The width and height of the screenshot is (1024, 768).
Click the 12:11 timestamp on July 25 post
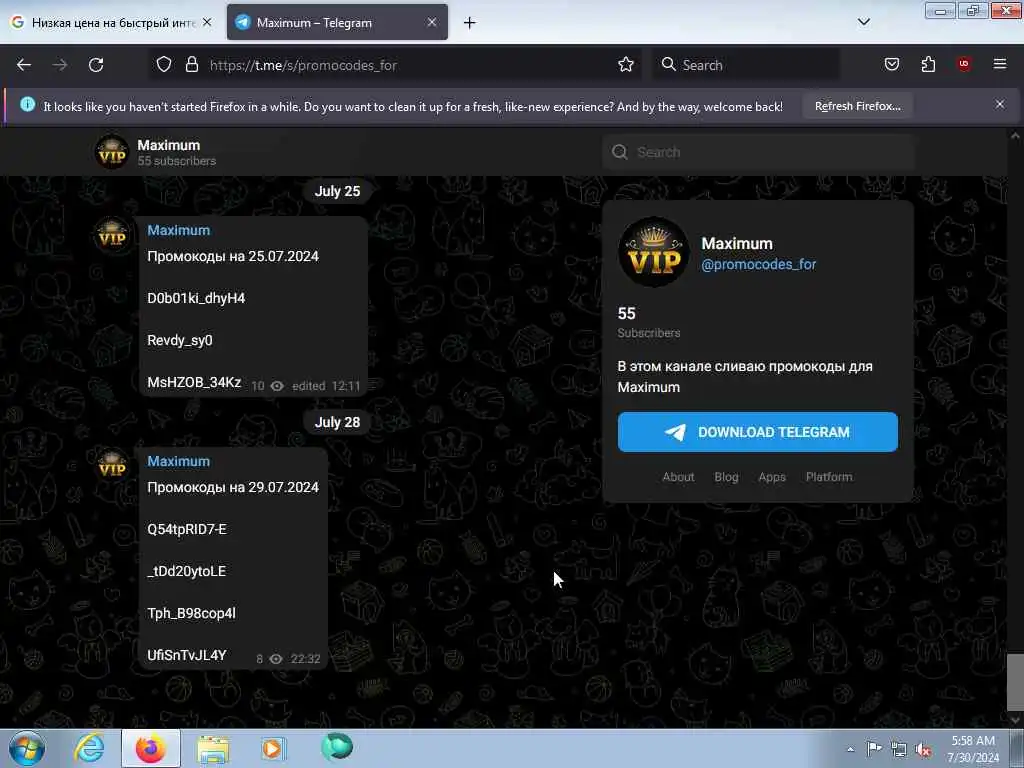(345, 386)
